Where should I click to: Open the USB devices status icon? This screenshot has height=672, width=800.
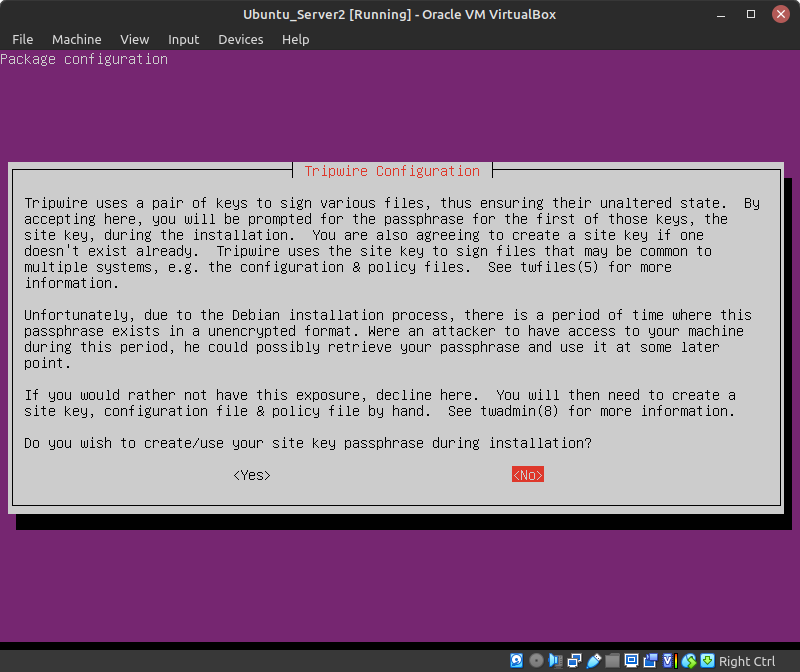coord(593,661)
